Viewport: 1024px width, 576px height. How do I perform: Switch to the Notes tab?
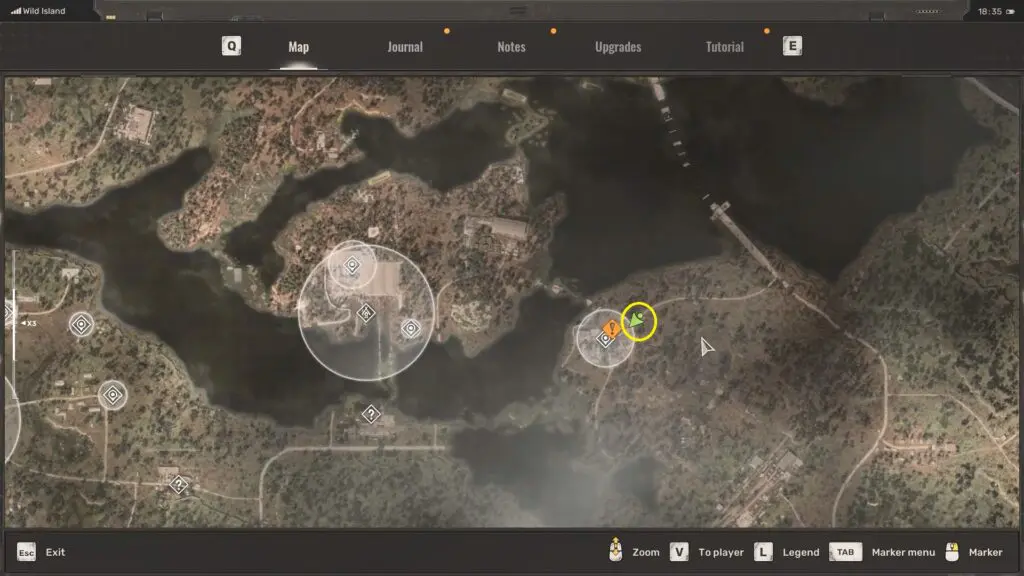tap(511, 47)
